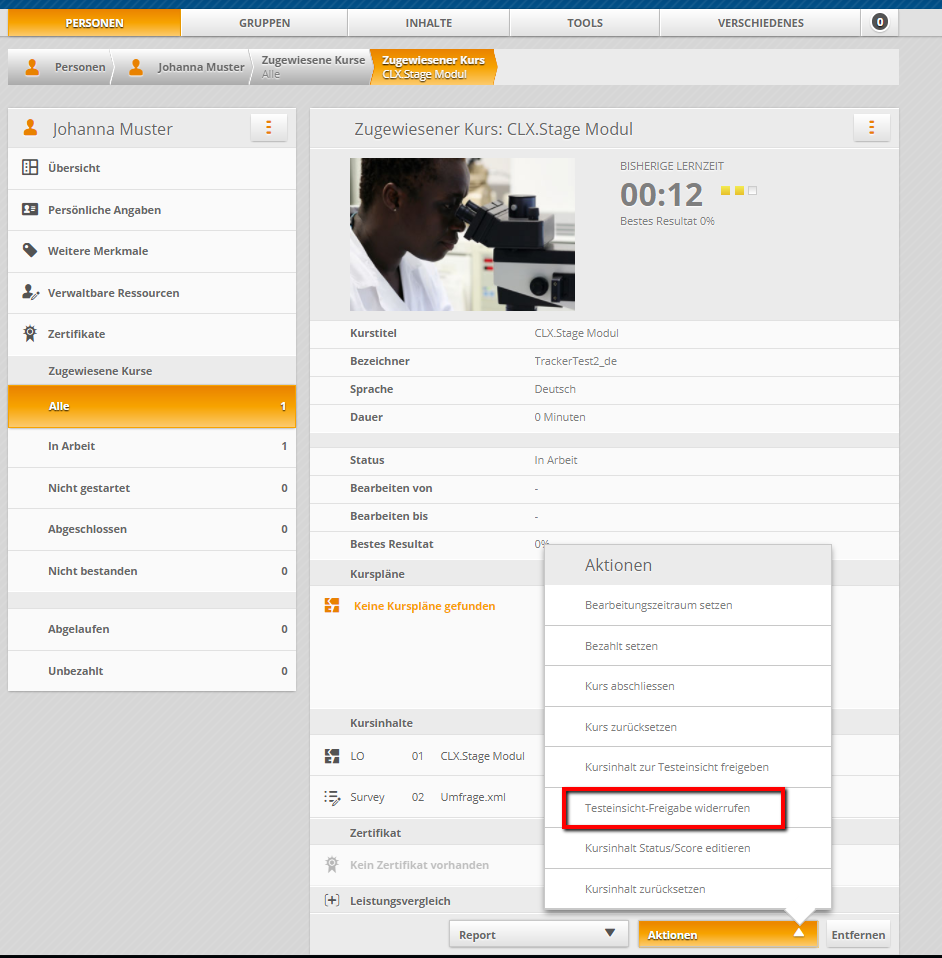The height and width of the screenshot is (958, 942).
Task: Select Testeinsicht-Freigabe widerrufen from the menu
Action: coord(674,808)
